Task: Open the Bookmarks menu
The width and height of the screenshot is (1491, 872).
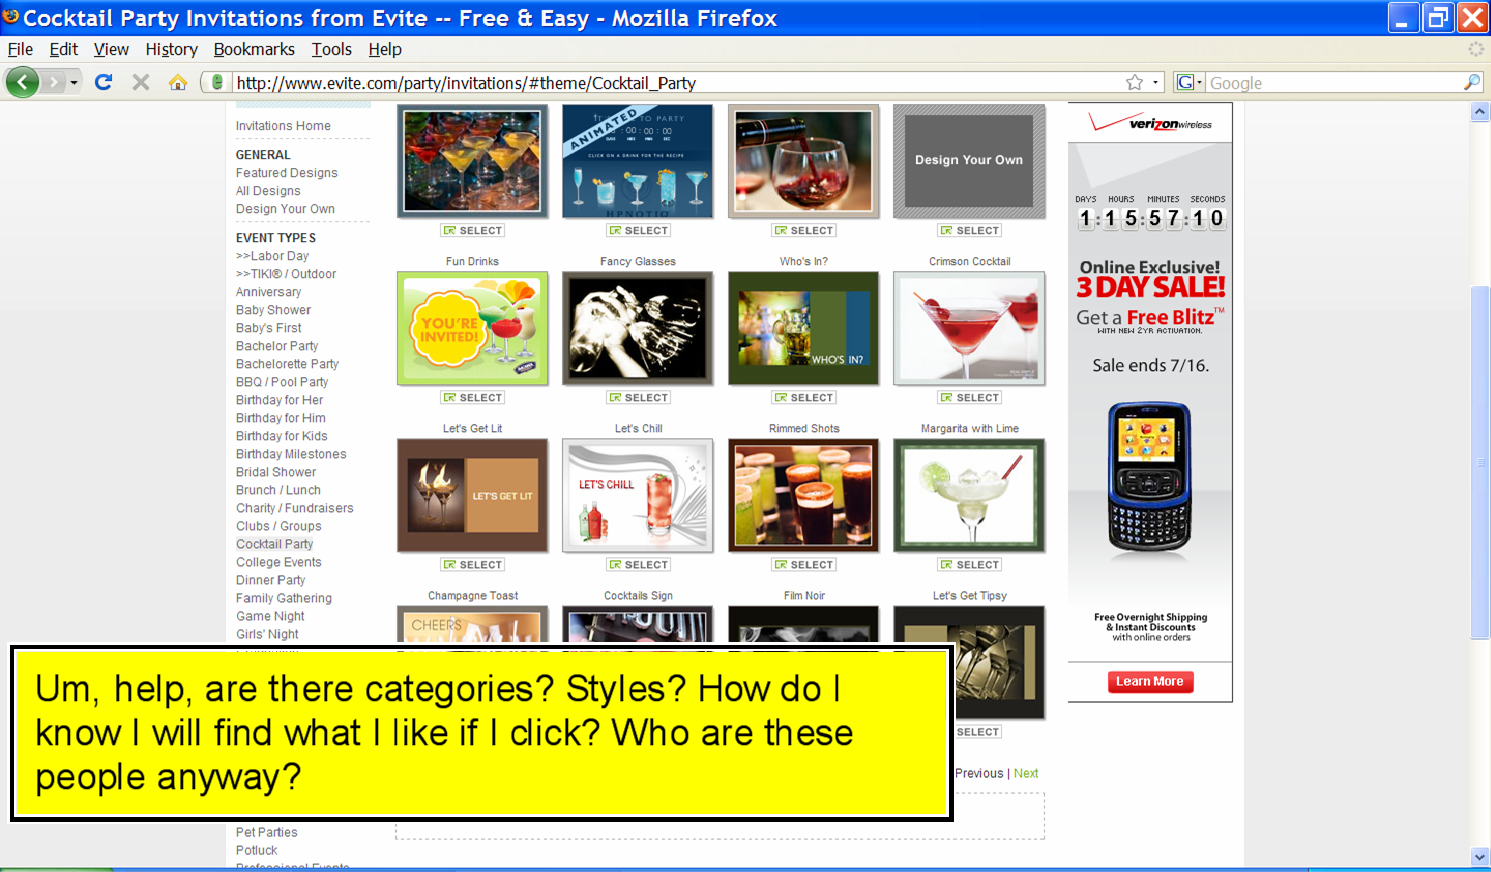Action: (254, 49)
